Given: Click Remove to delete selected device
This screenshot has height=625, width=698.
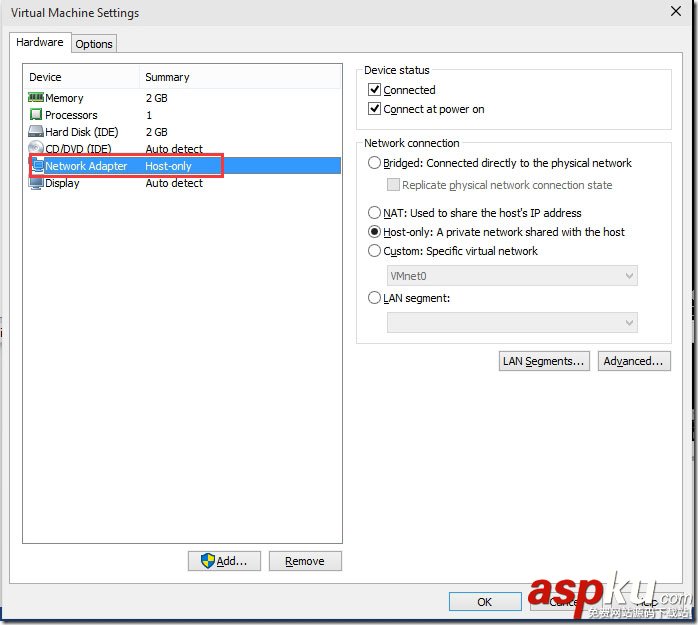Looking at the screenshot, I should pos(305,561).
